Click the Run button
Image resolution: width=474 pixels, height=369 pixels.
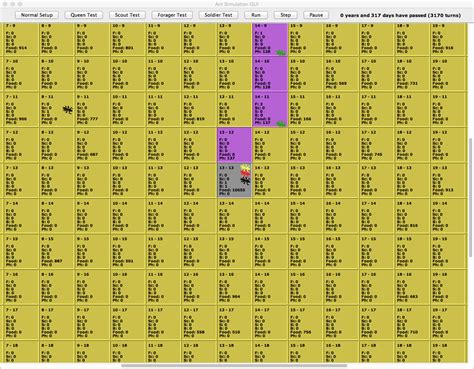coord(256,15)
